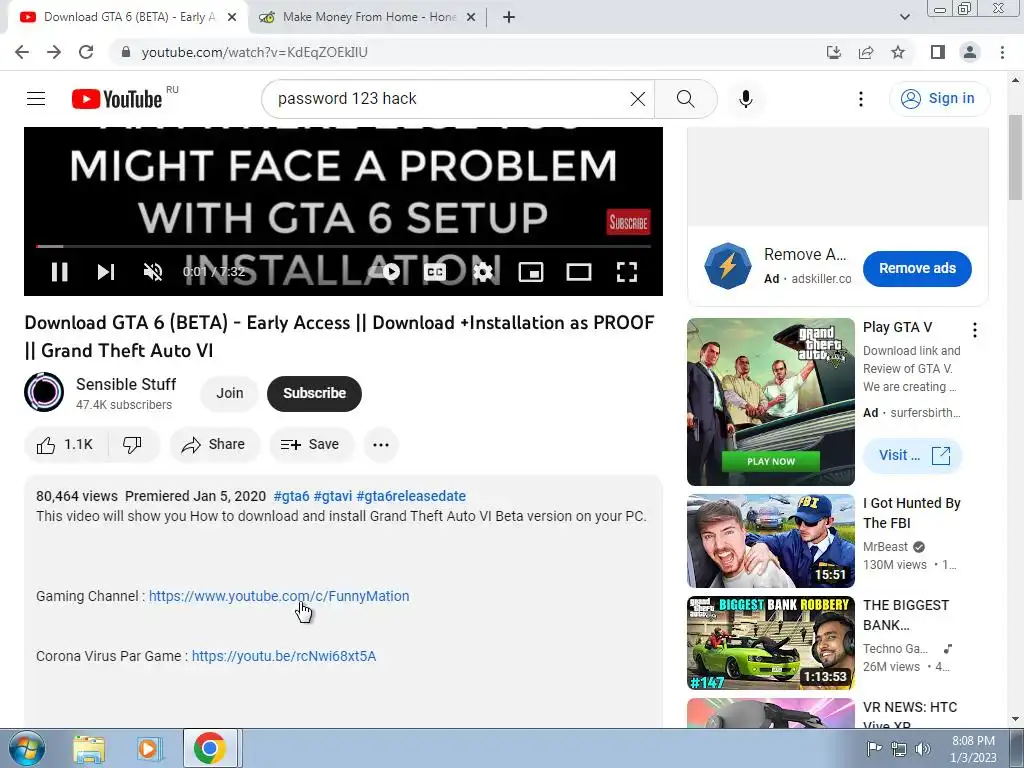Switch to miniplayer mode
The width and height of the screenshot is (1024, 768).
(x=530, y=271)
